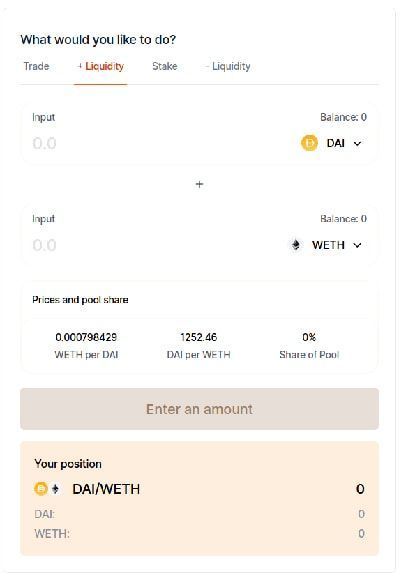This screenshot has width=401, height=579.
Task: Select the + Liquidity tab
Action: pos(100,66)
